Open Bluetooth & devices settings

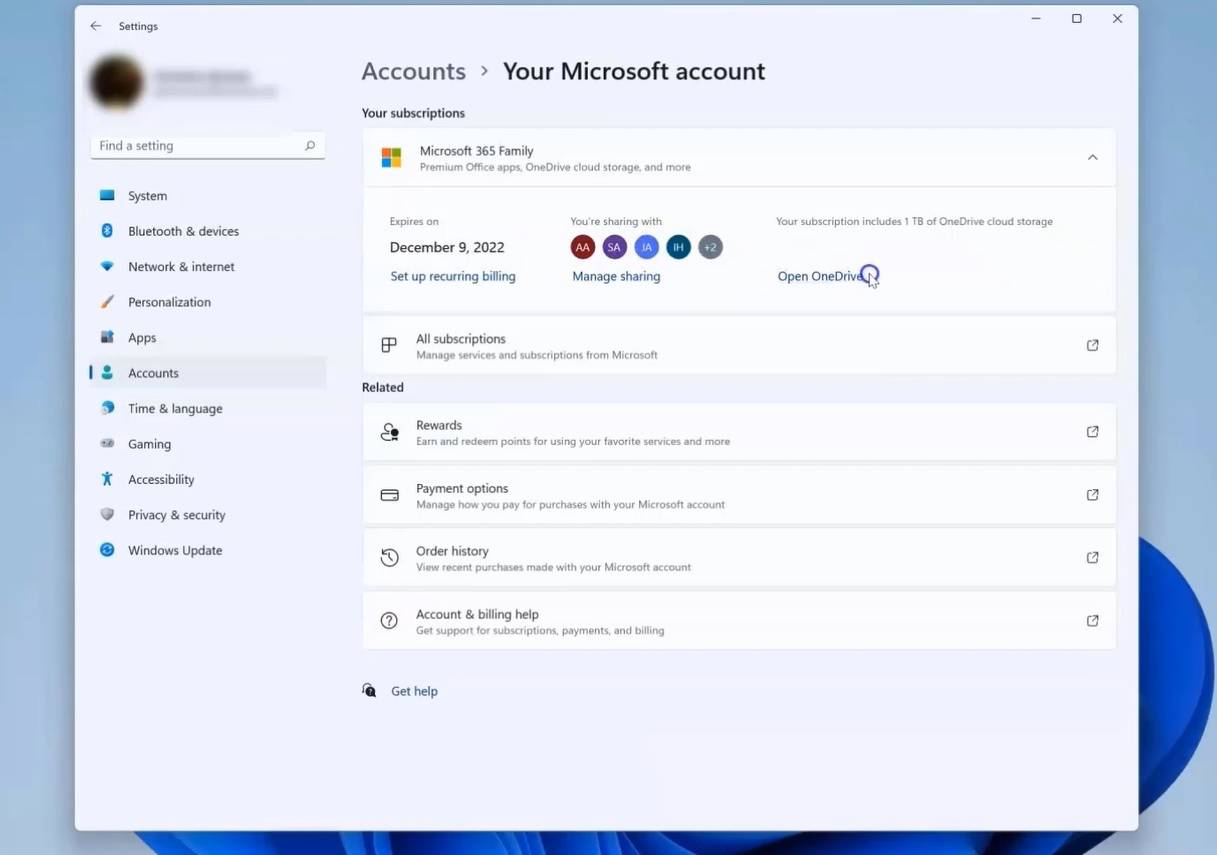(107, 230)
